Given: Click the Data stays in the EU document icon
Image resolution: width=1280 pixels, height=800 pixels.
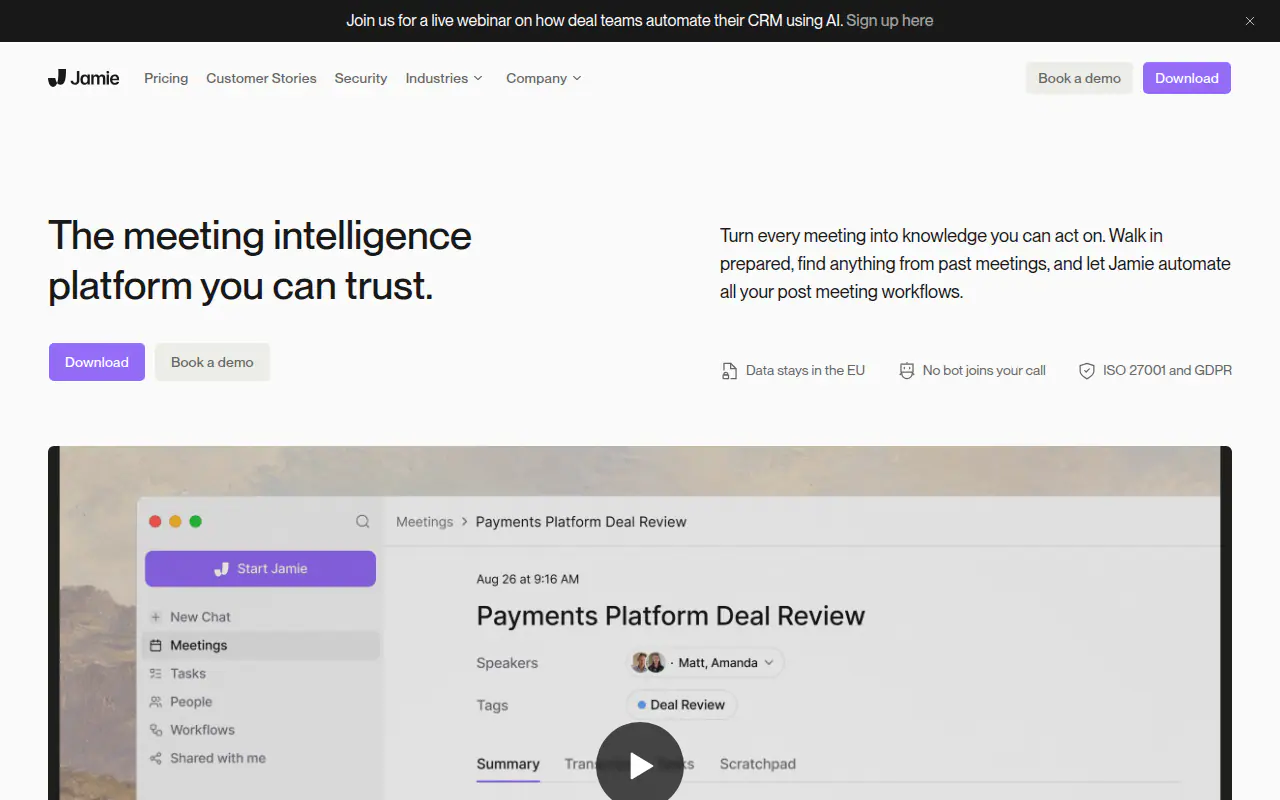Looking at the screenshot, I should (x=729, y=371).
